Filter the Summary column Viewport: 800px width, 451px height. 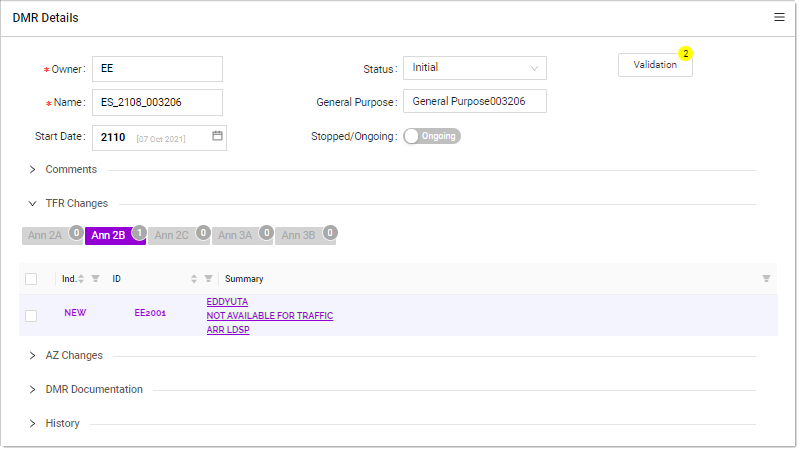766,279
